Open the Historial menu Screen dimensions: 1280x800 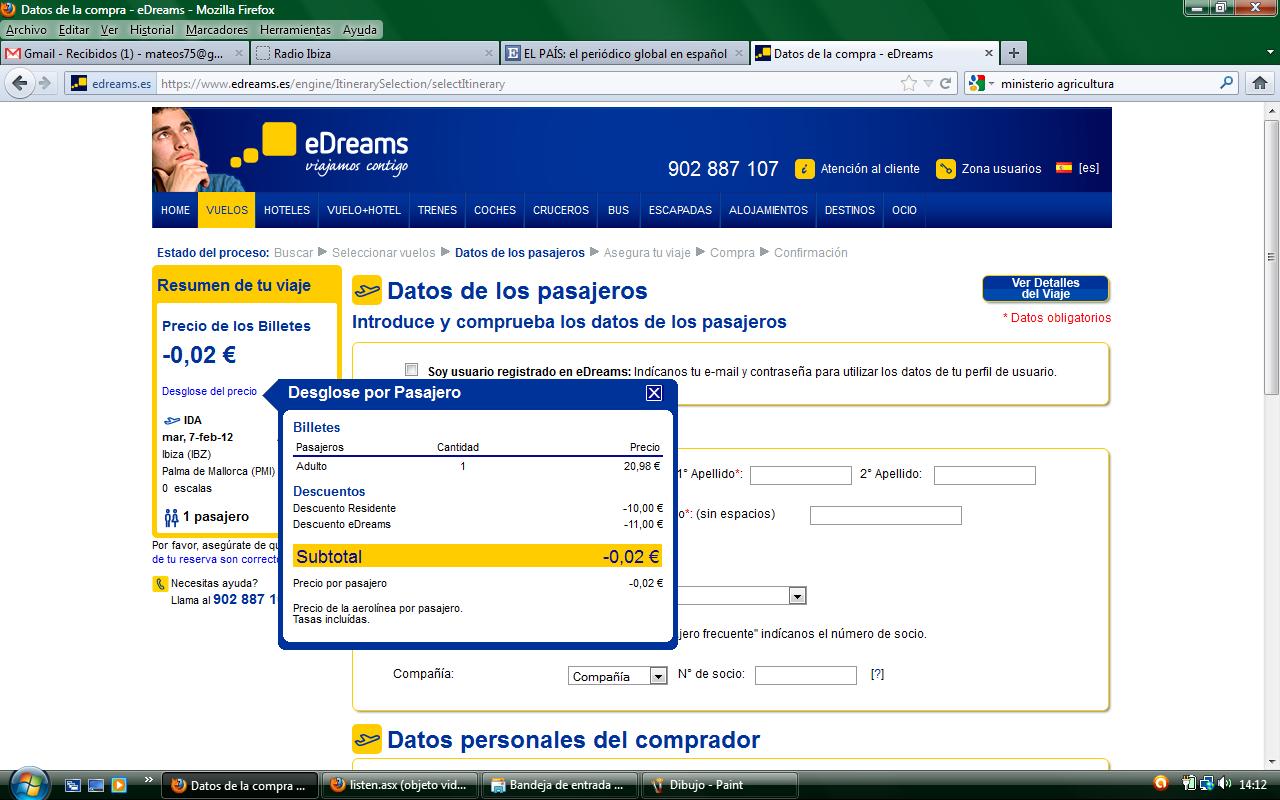(x=152, y=30)
